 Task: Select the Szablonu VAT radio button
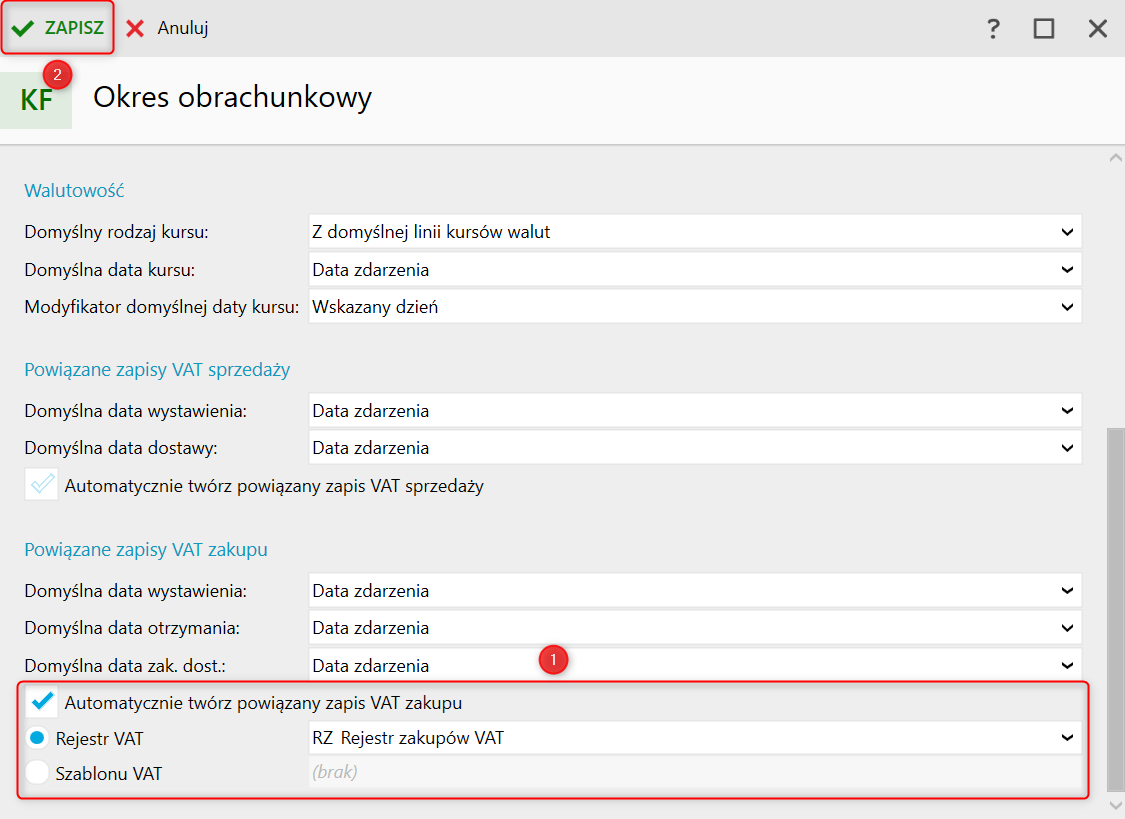[x=37, y=772]
